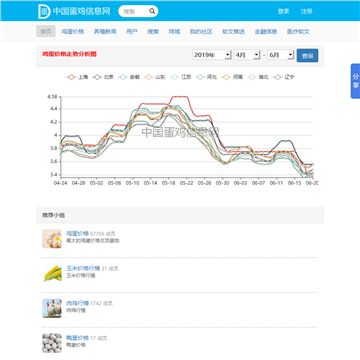Open the blue 分享 share side tab
This screenshot has height=360, width=360.
coord(355,81)
